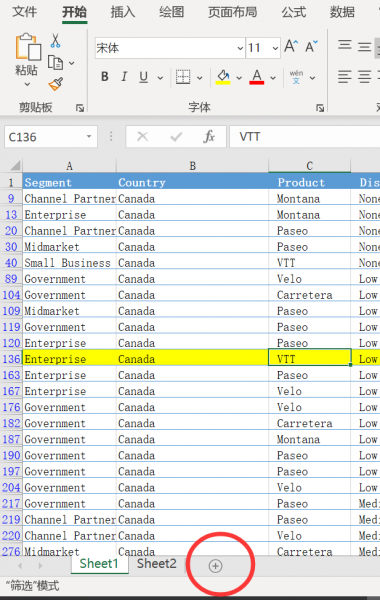
Task: Confirm formula bar entry checkmark
Action: (176, 137)
